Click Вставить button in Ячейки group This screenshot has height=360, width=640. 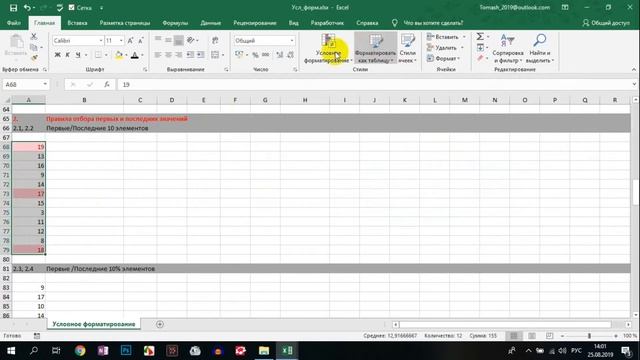446,37
